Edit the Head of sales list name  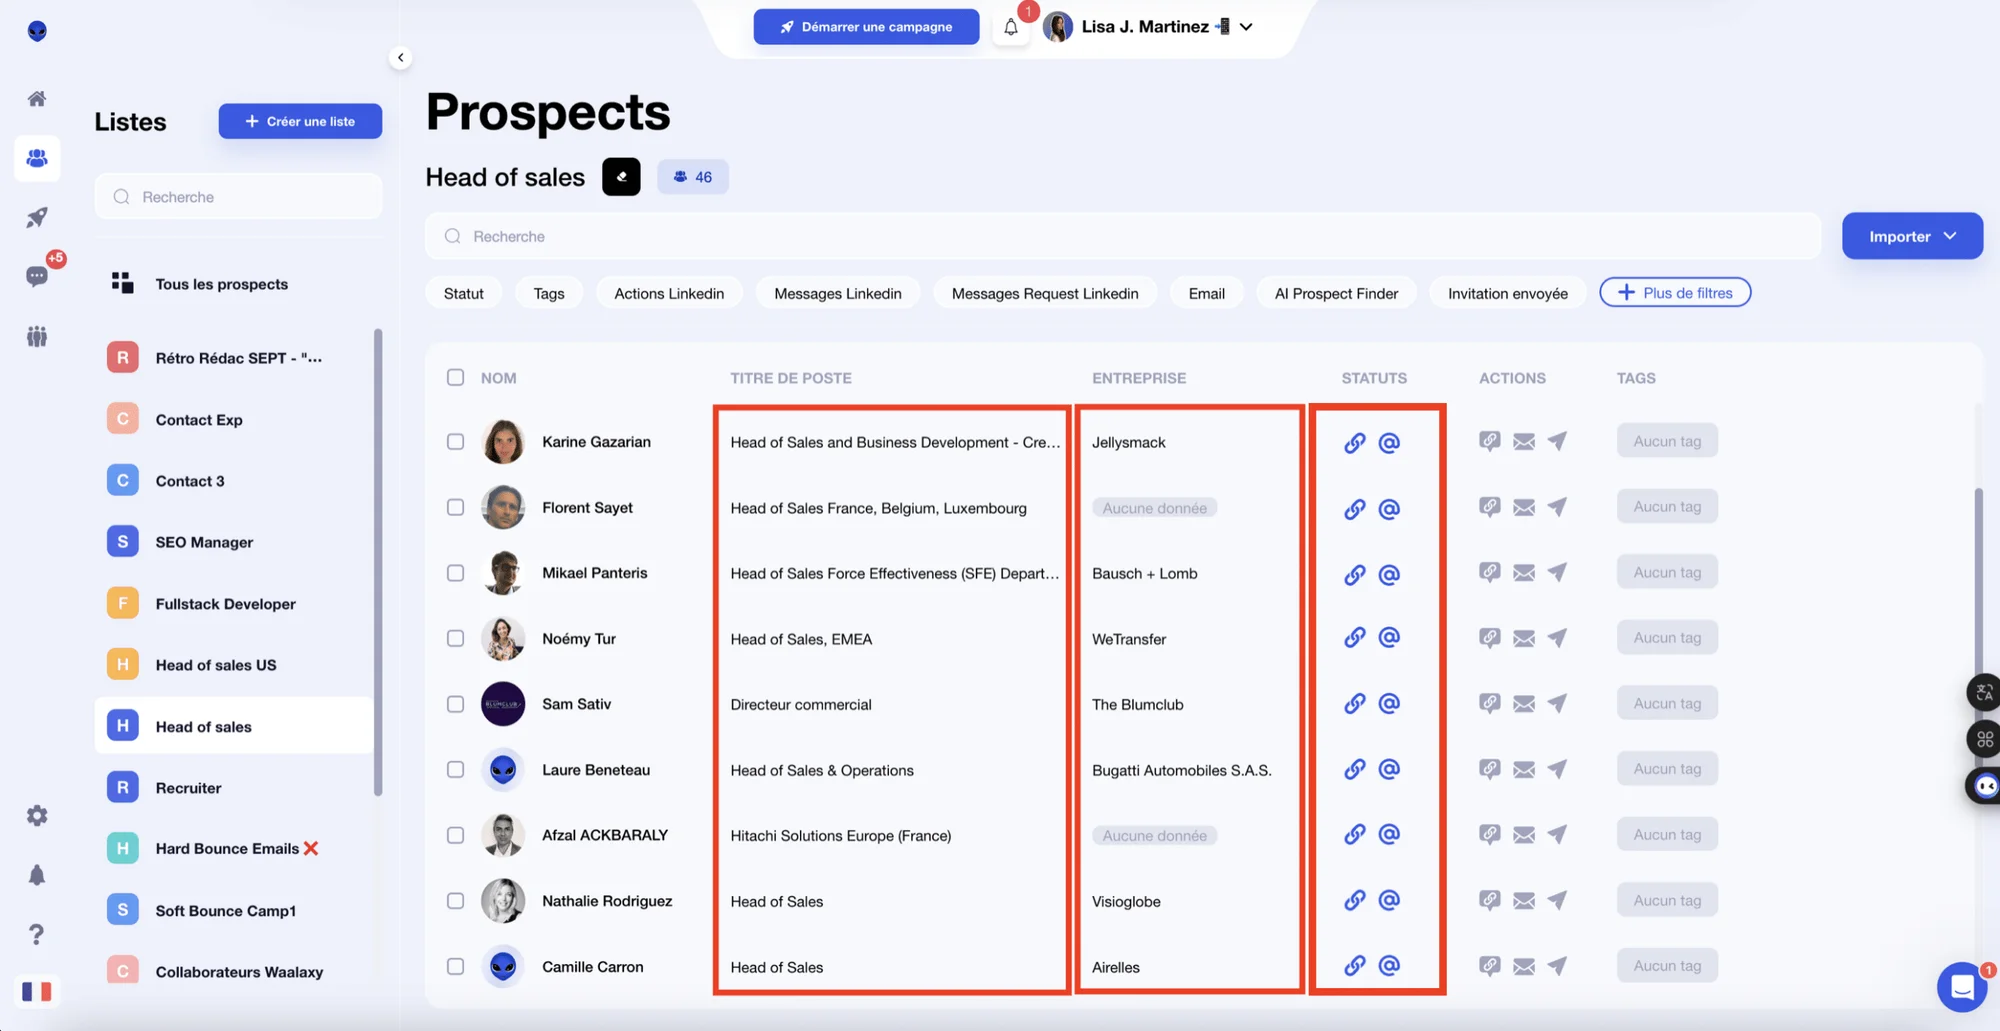coord(621,177)
